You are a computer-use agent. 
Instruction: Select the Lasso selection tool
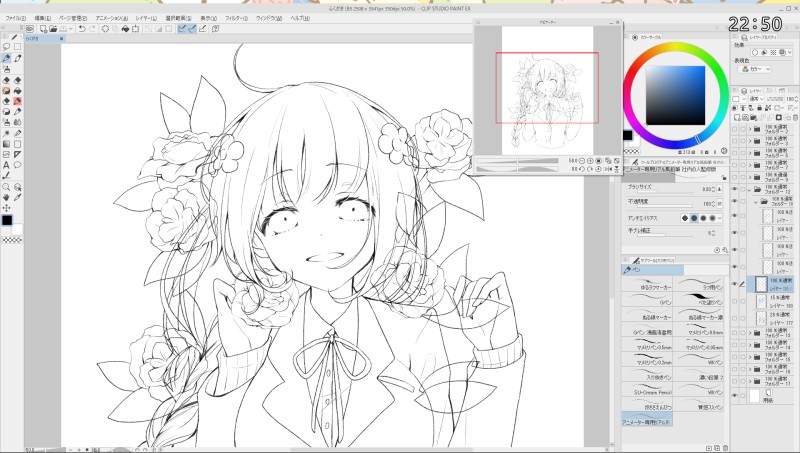7,47
